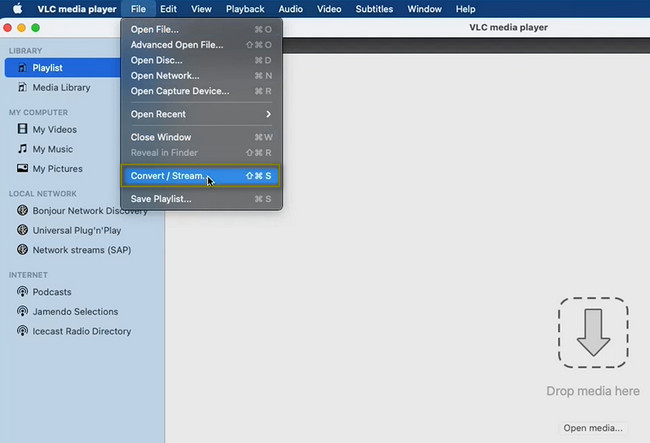
Task: Choose Close Window menu entry
Action: pyautogui.click(x=201, y=137)
